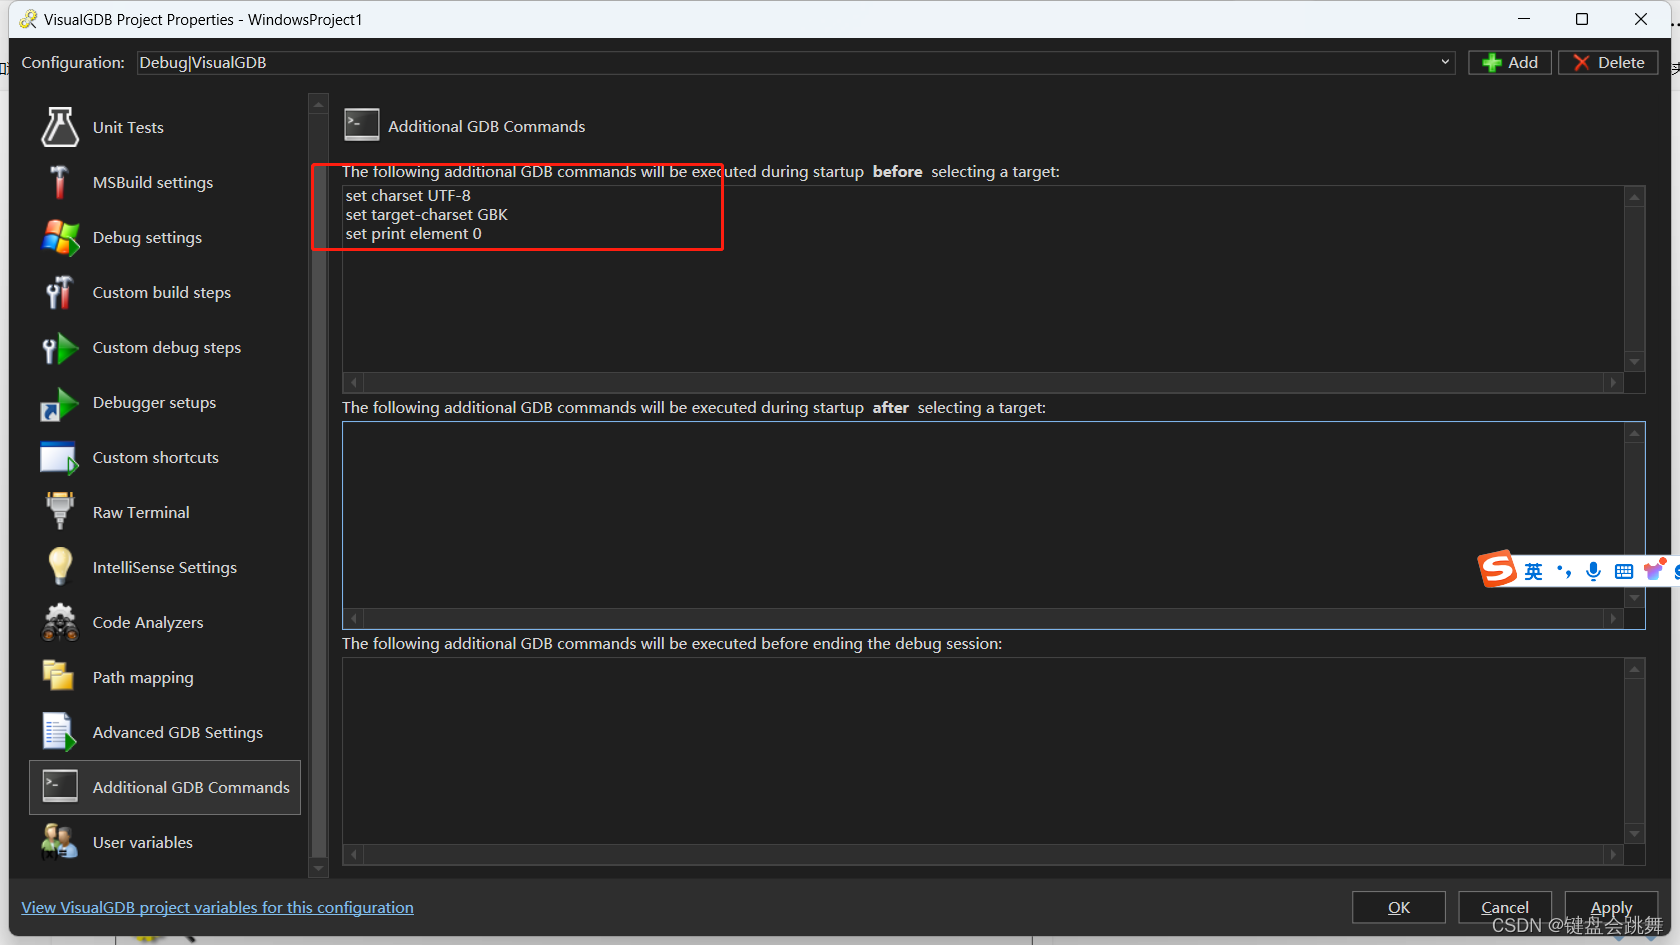Click the Sogou microphone voice input icon

point(1594,571)
